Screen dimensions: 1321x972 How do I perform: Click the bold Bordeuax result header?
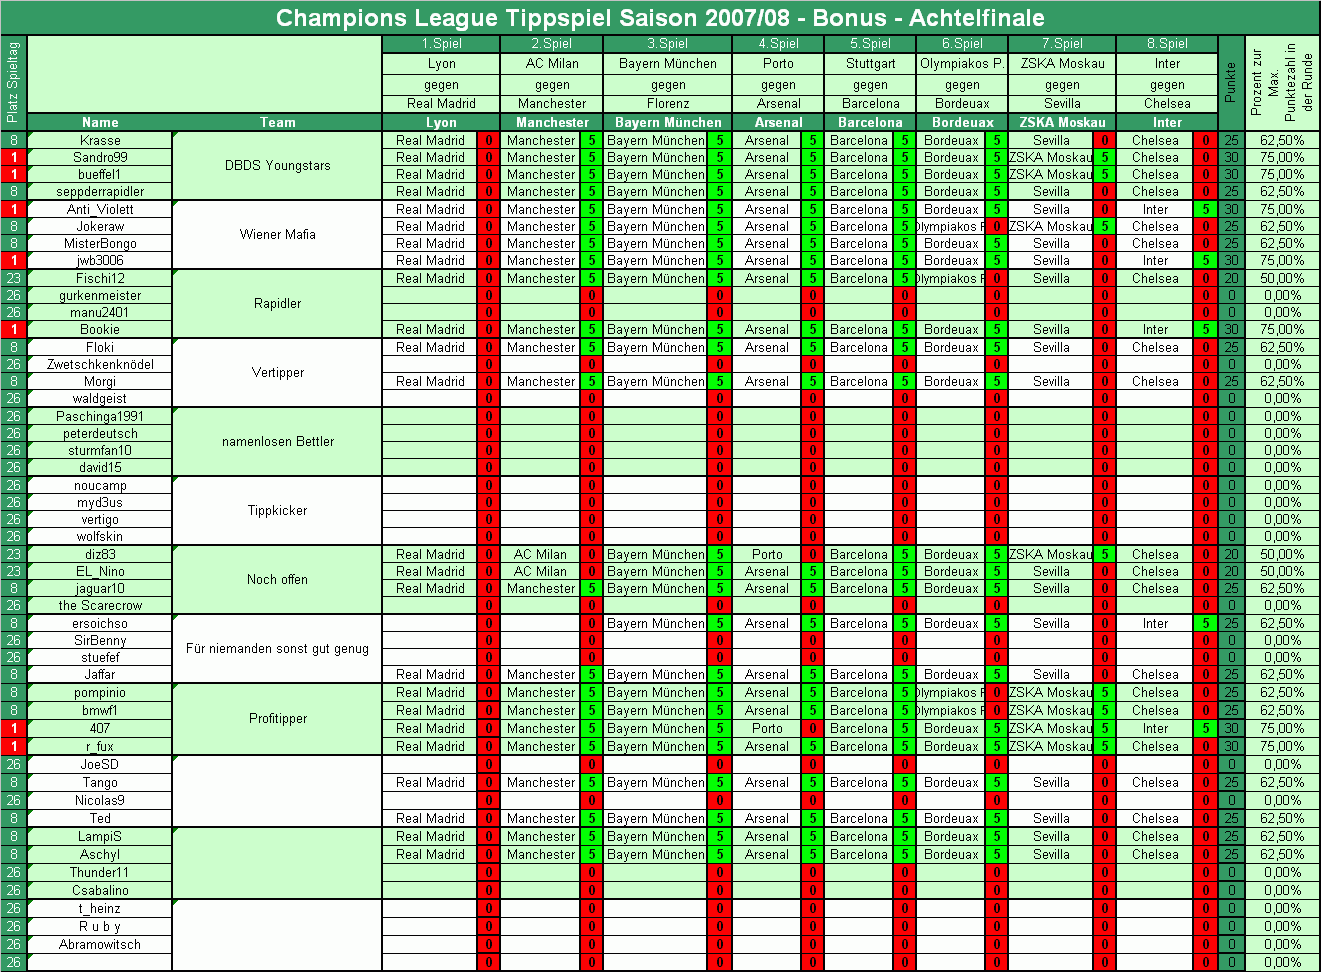click(962, 122)
